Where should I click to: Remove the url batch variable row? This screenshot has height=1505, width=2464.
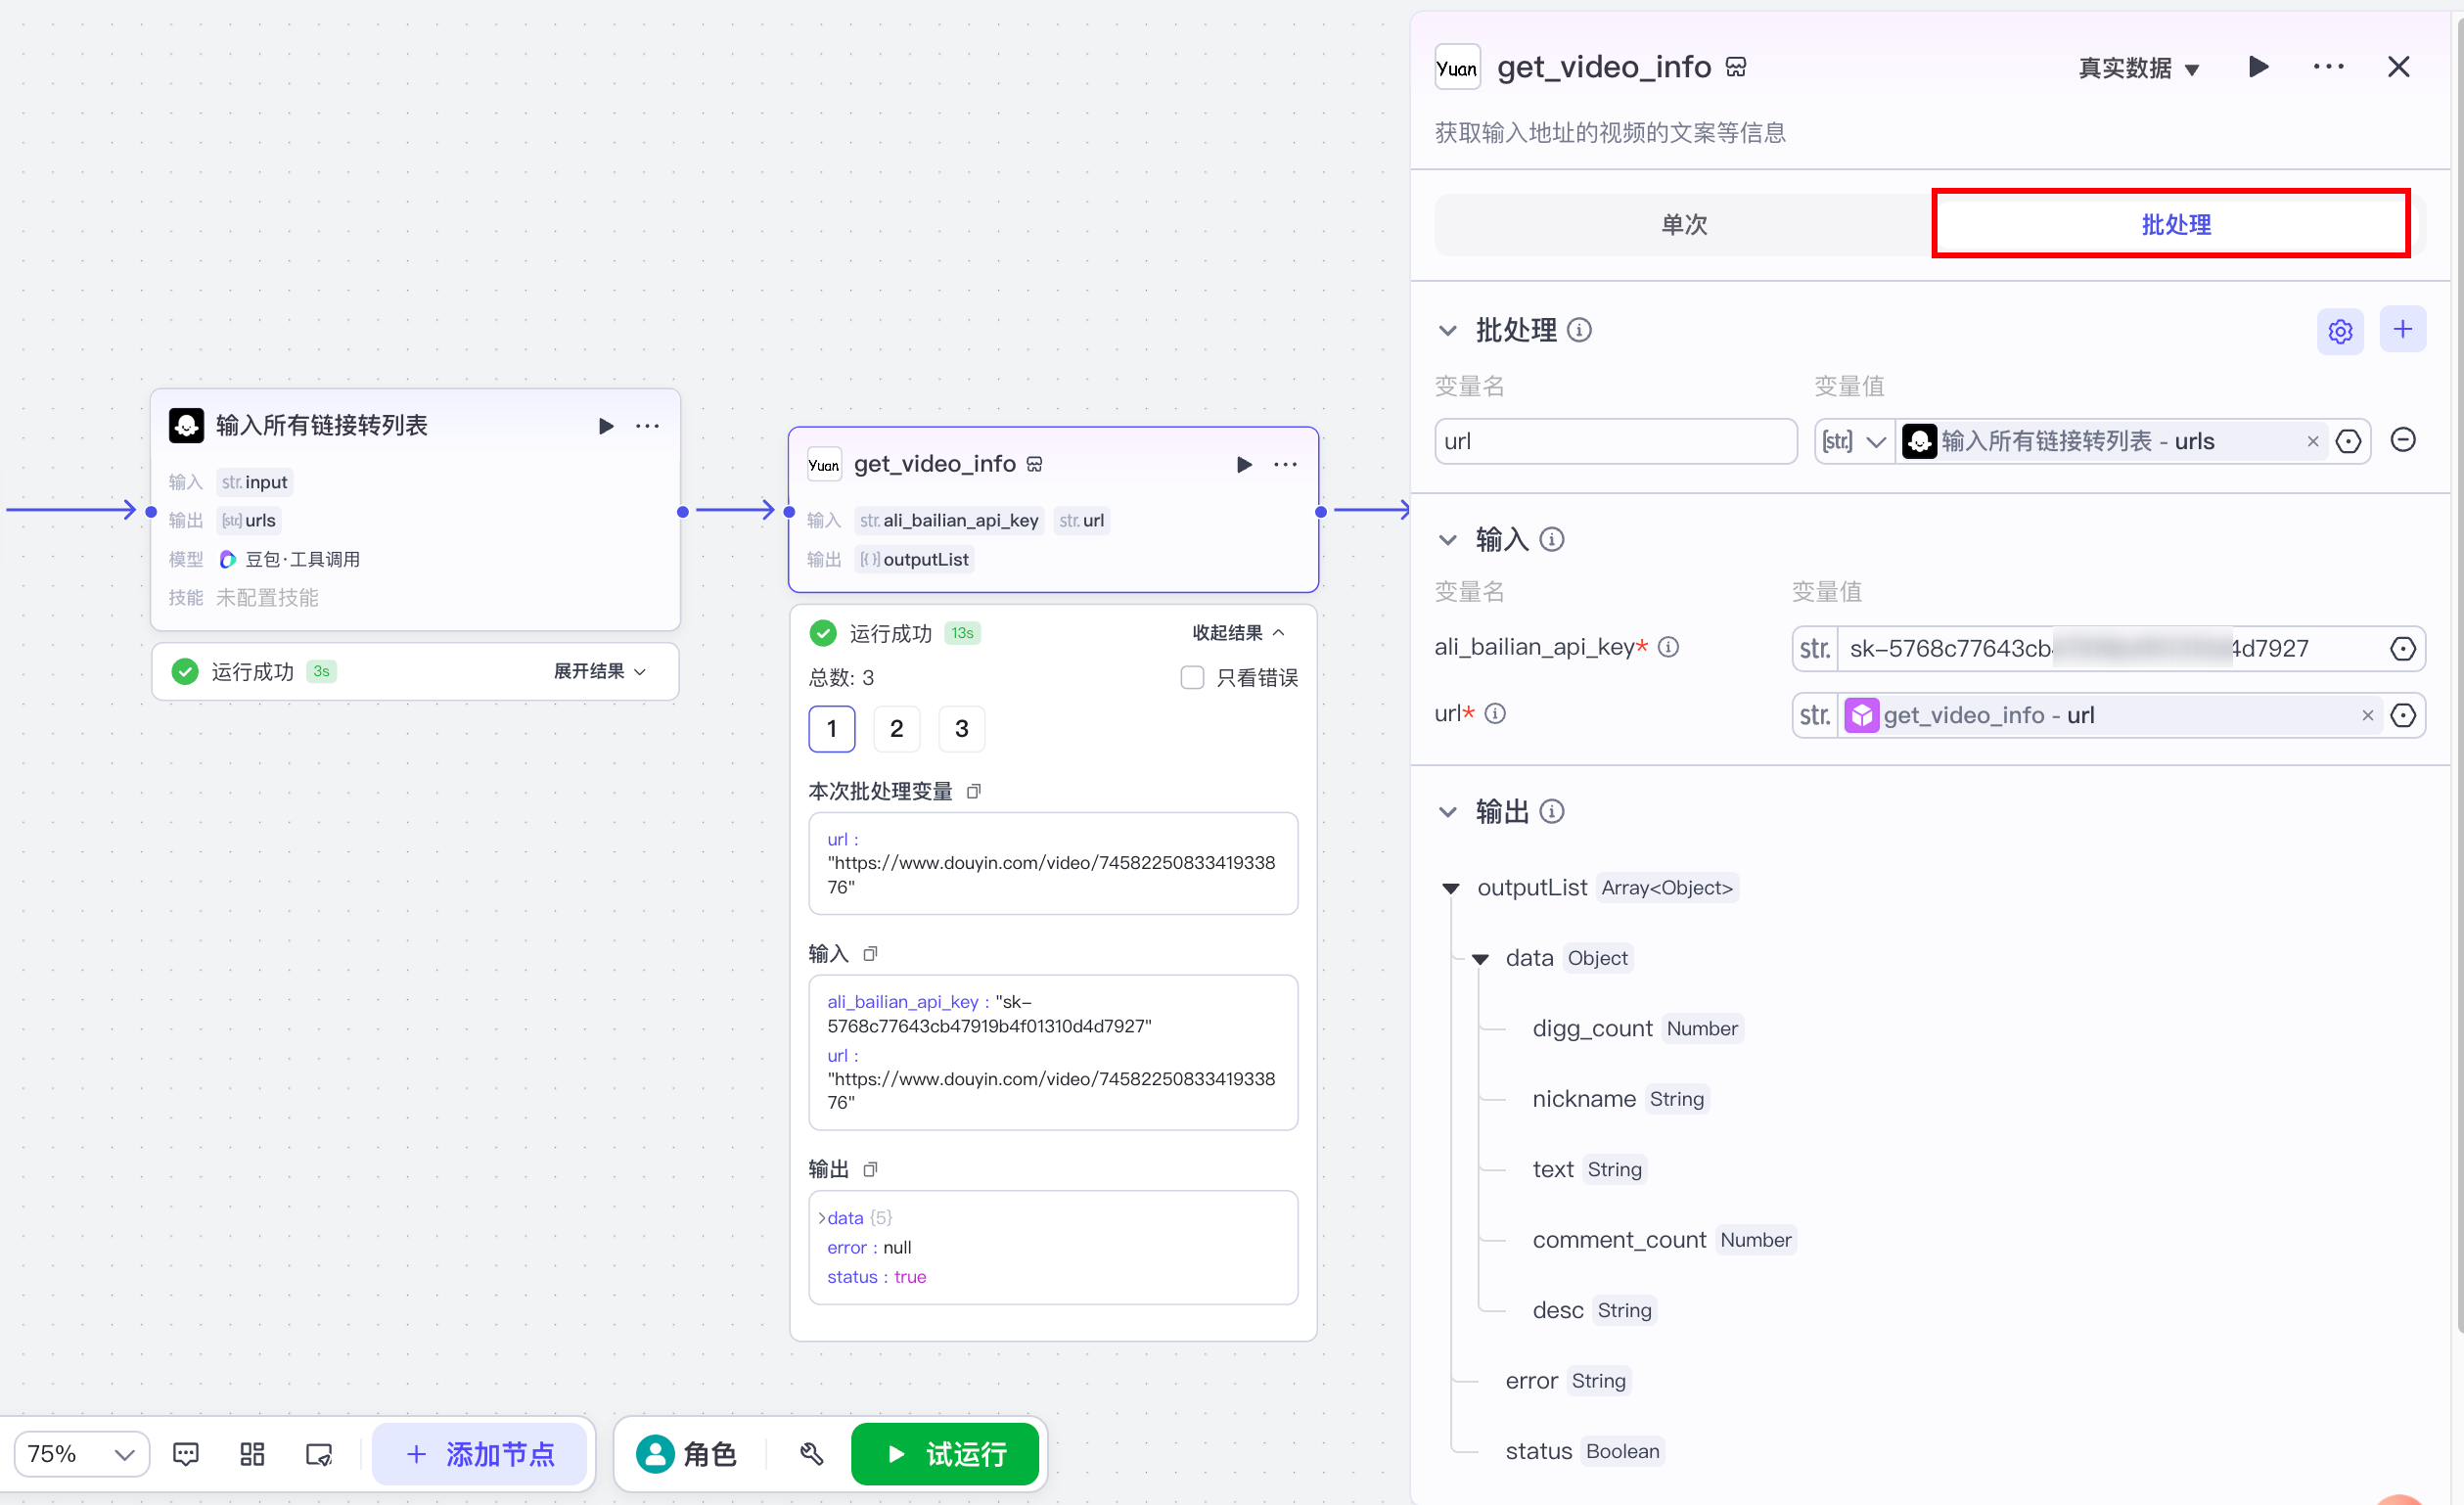pos(2402,440)
